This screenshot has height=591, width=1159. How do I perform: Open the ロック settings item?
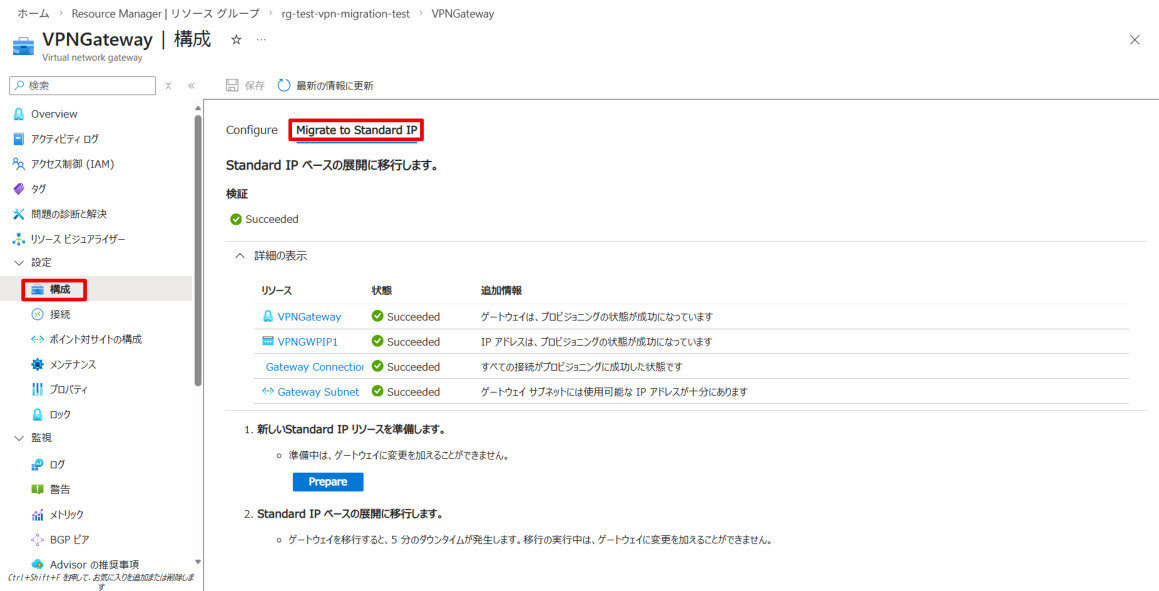(x=59, y=414)
